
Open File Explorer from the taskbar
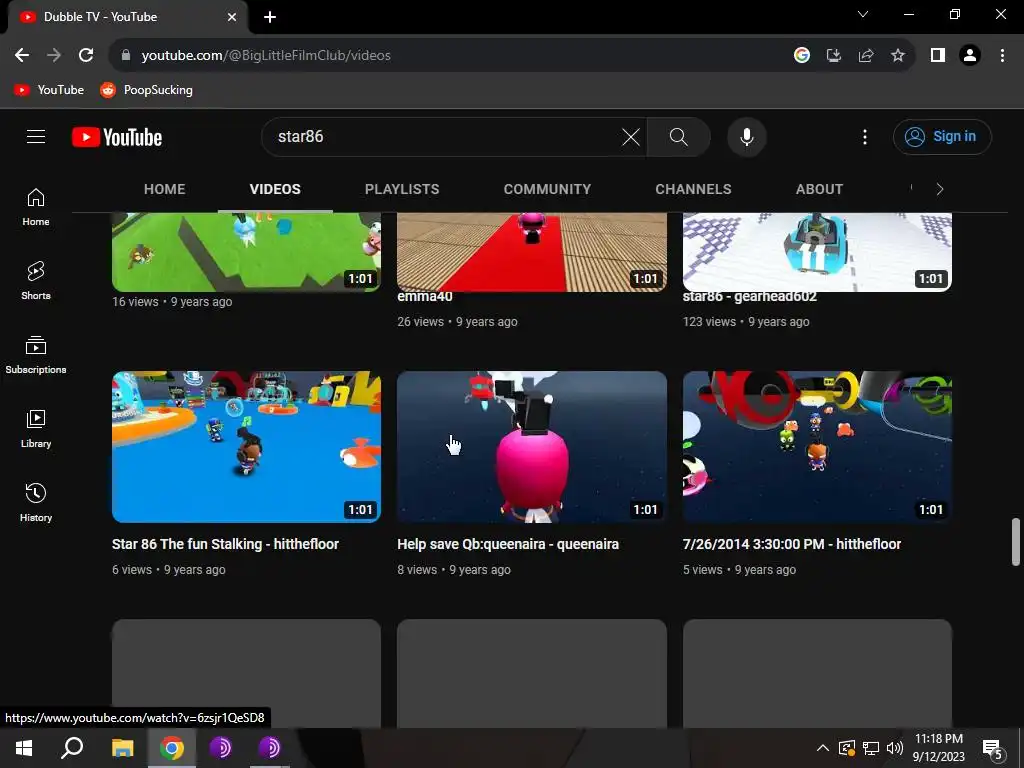(x=122, y=748)
